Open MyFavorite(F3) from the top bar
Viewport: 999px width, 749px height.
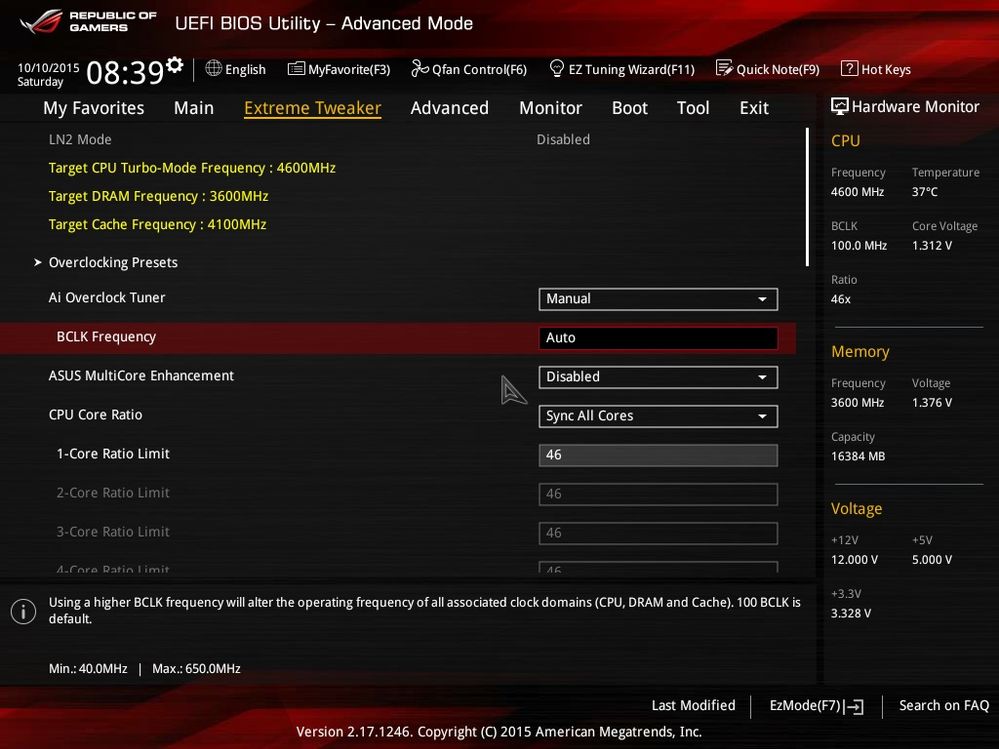(x=339, y=69)
